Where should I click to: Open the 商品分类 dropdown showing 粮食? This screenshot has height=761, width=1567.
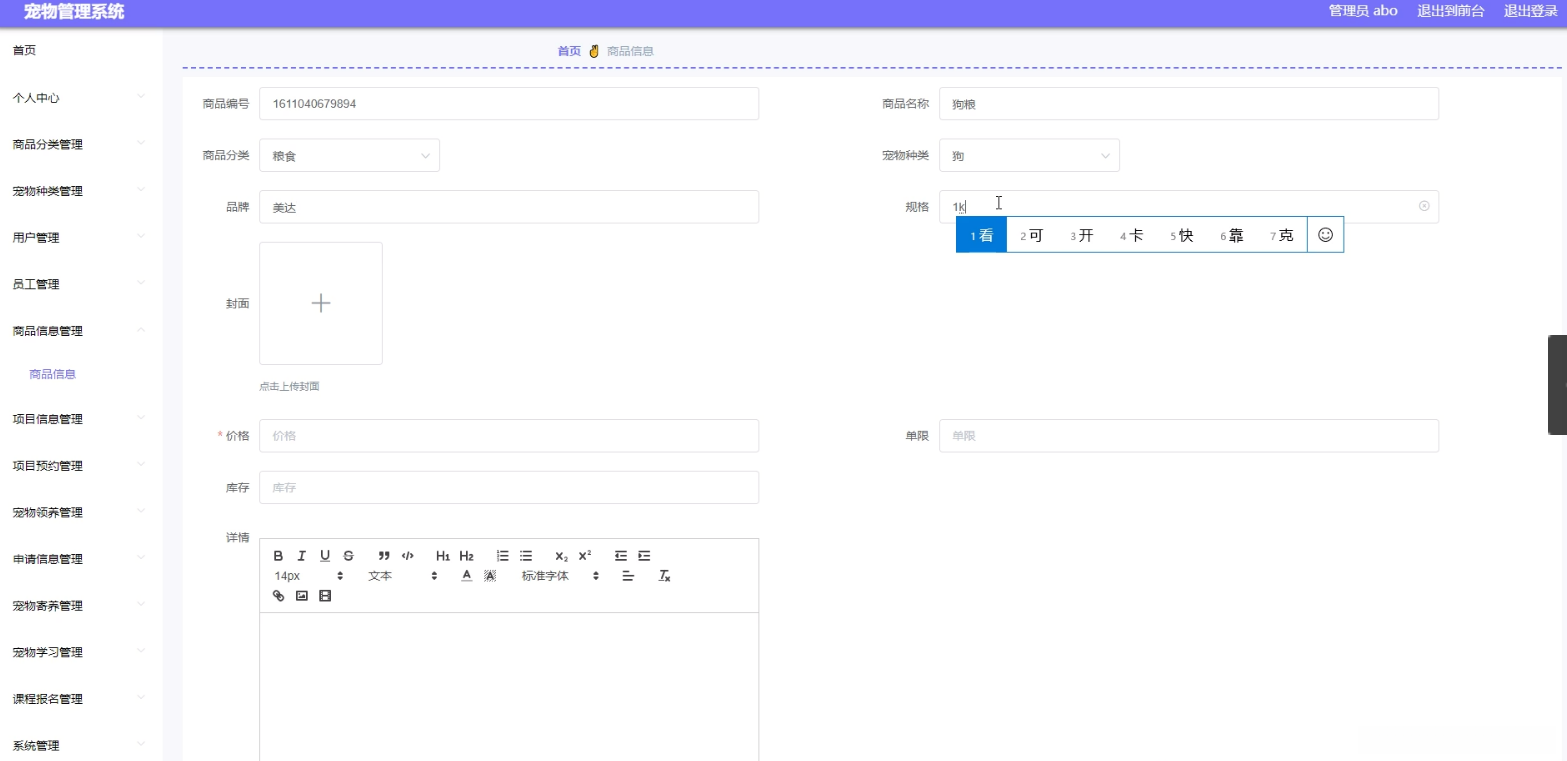click(x=349, y=156)
